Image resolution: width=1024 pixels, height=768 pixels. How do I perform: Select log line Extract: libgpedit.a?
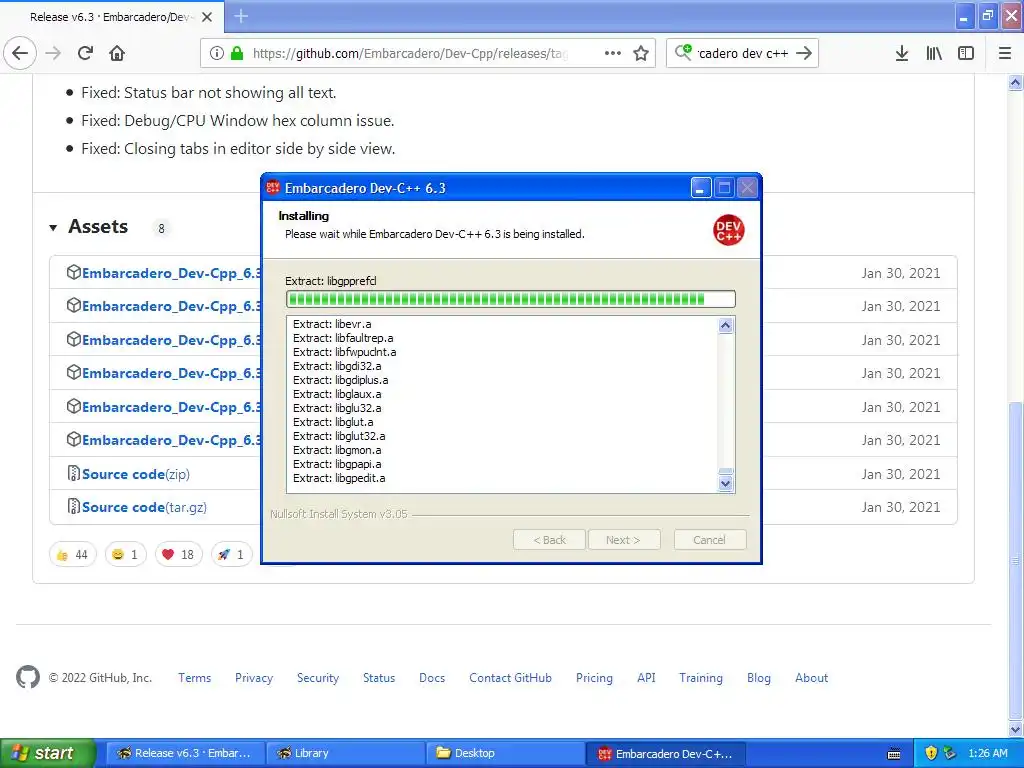[339, 478]
